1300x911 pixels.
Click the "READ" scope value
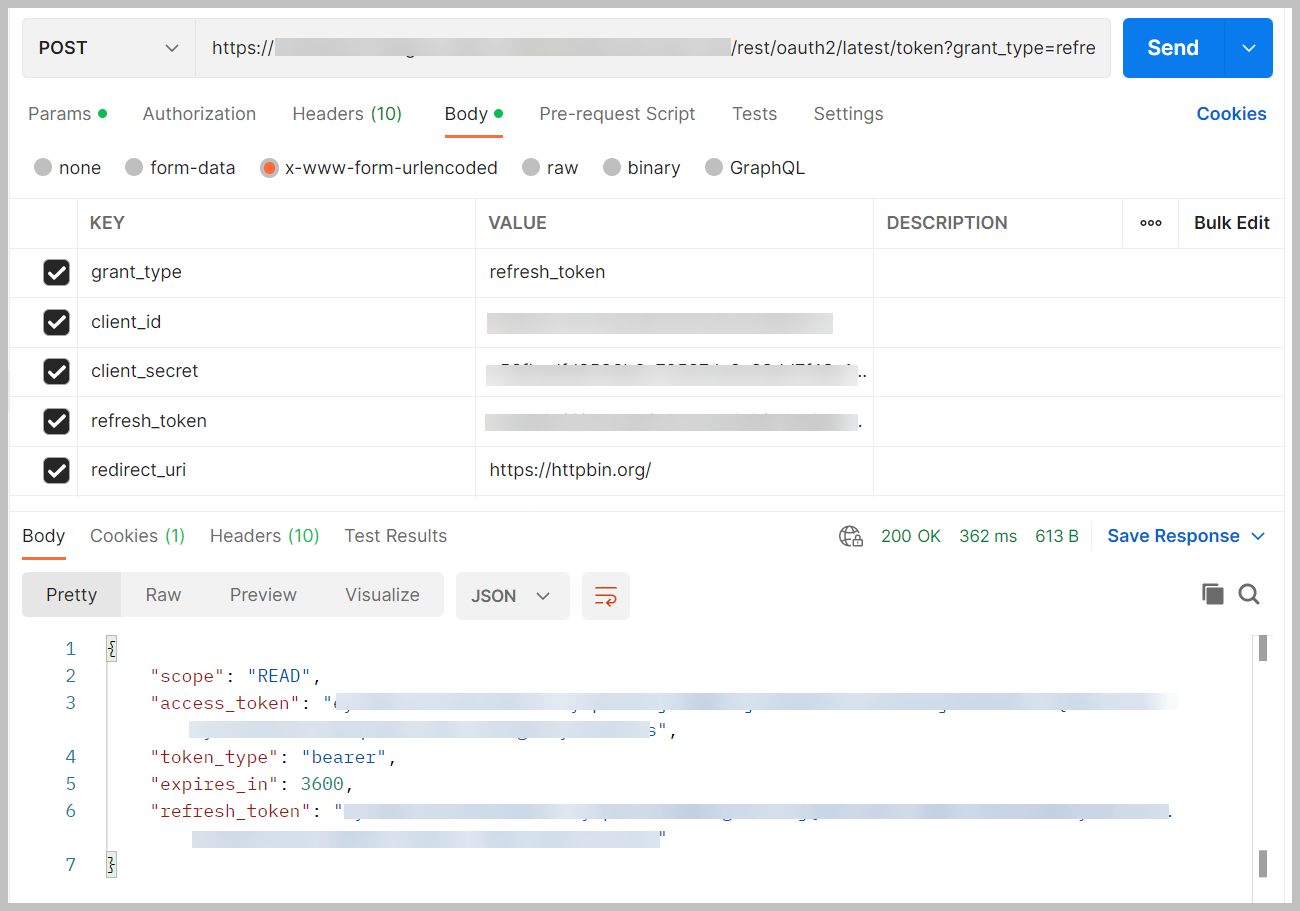(280, 676)
